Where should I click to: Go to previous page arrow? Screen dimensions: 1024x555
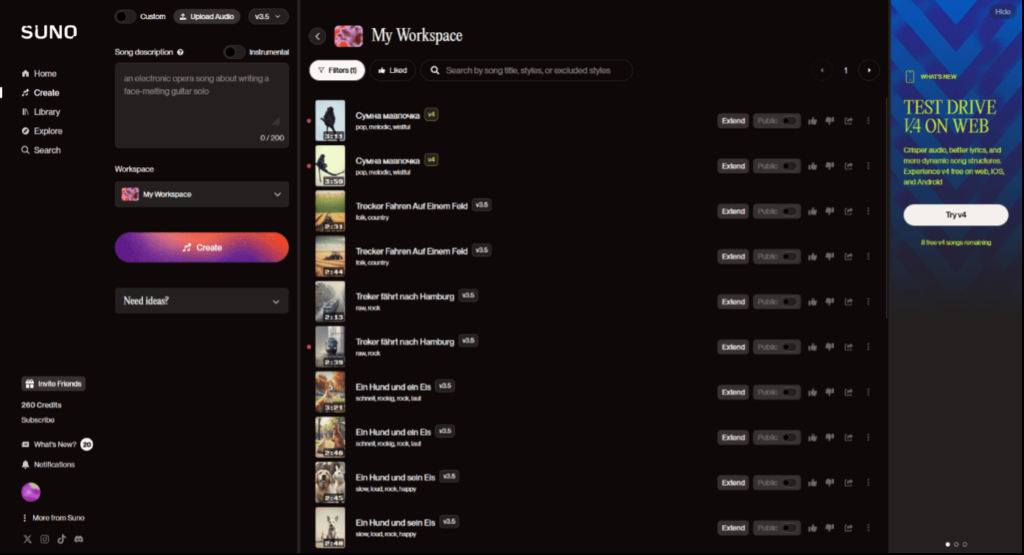pos(822,71)
